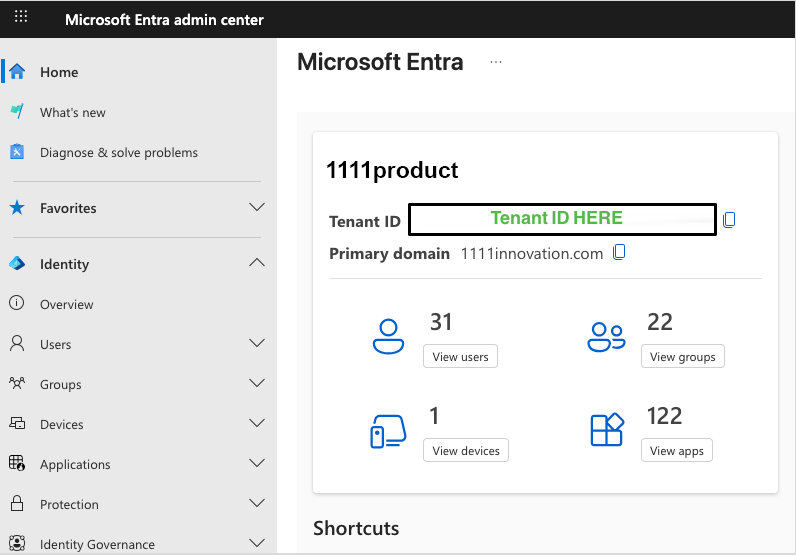The width and height of the screenshot is (796, 555).
Task: Click the What's new flag icon
Action: (x=17, y=111)
